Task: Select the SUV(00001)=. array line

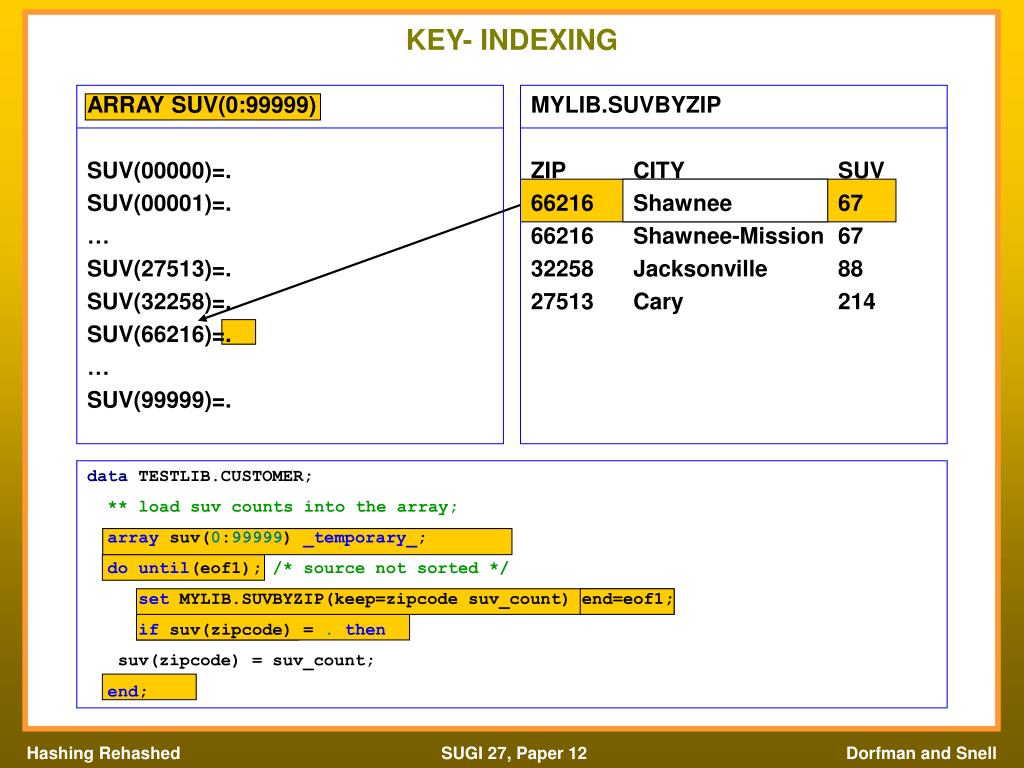Action: point(159,204)
